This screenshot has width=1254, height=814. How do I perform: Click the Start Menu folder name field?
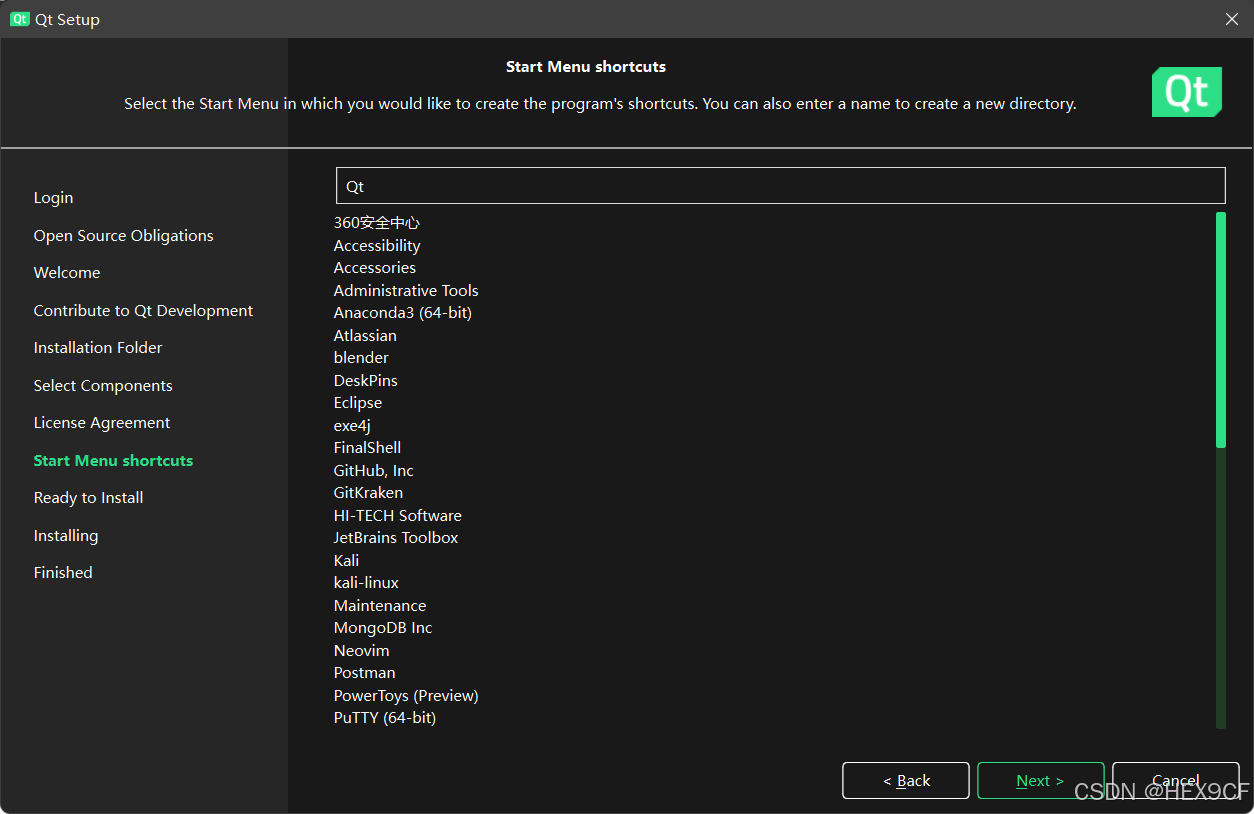780,186
